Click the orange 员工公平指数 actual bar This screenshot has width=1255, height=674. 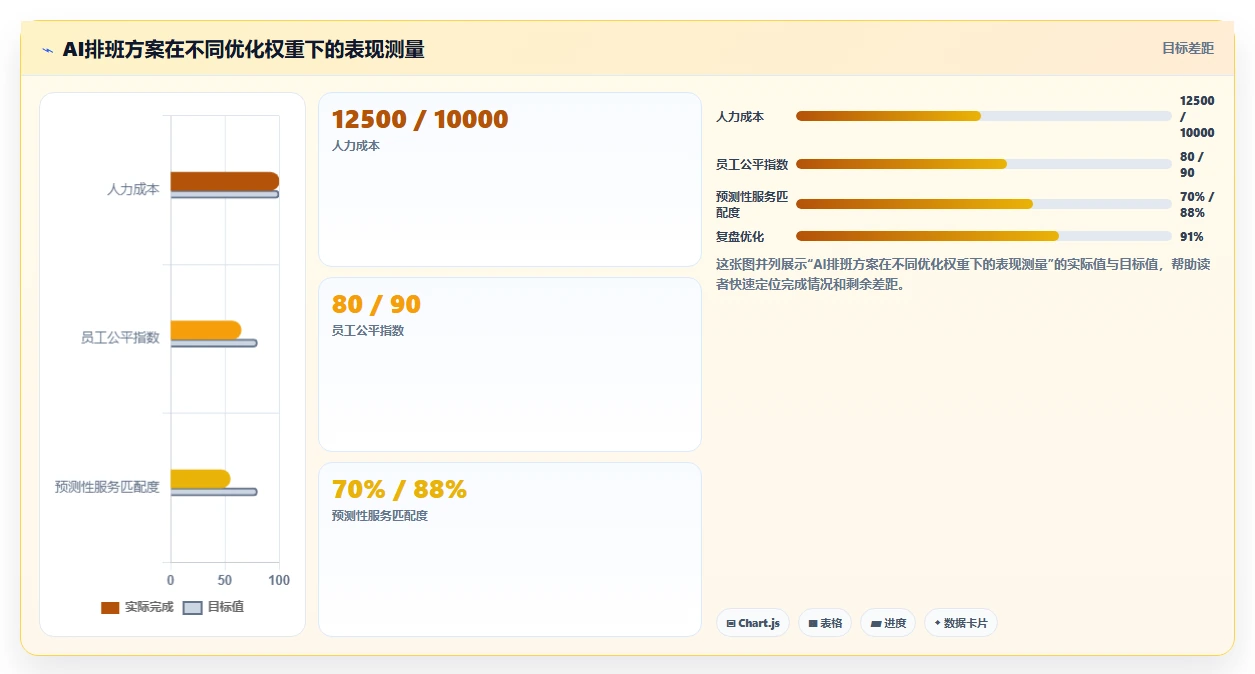206,330
